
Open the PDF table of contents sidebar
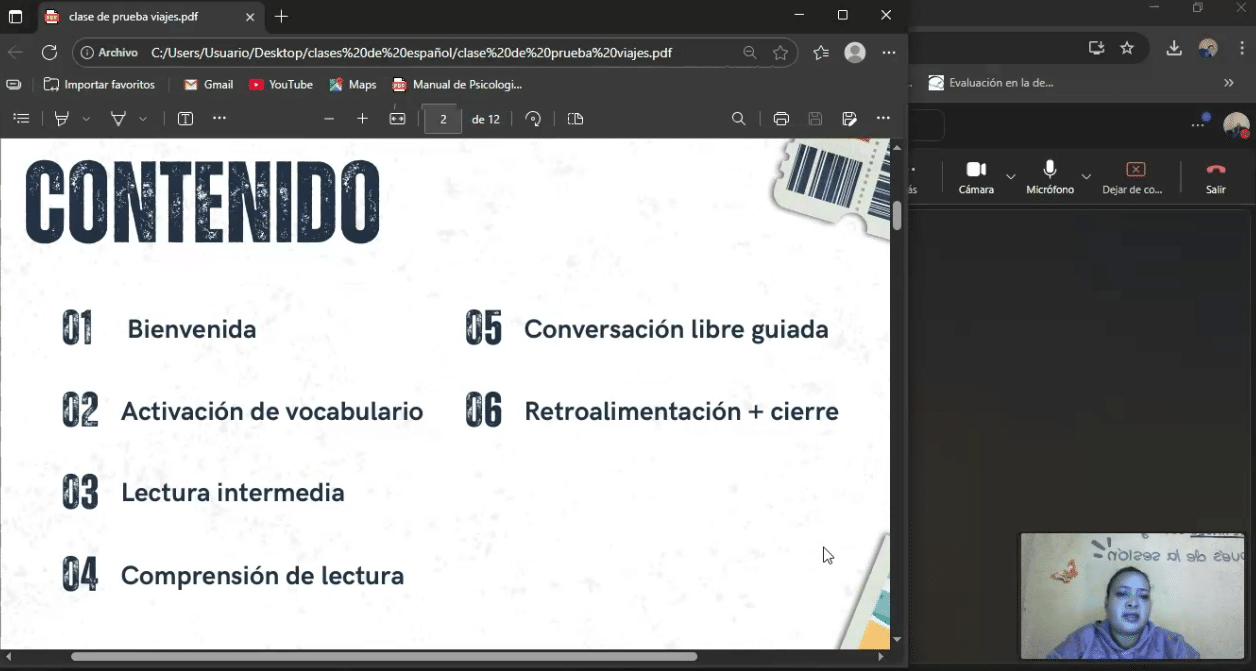pyautogui.click(x=21, y=119)
